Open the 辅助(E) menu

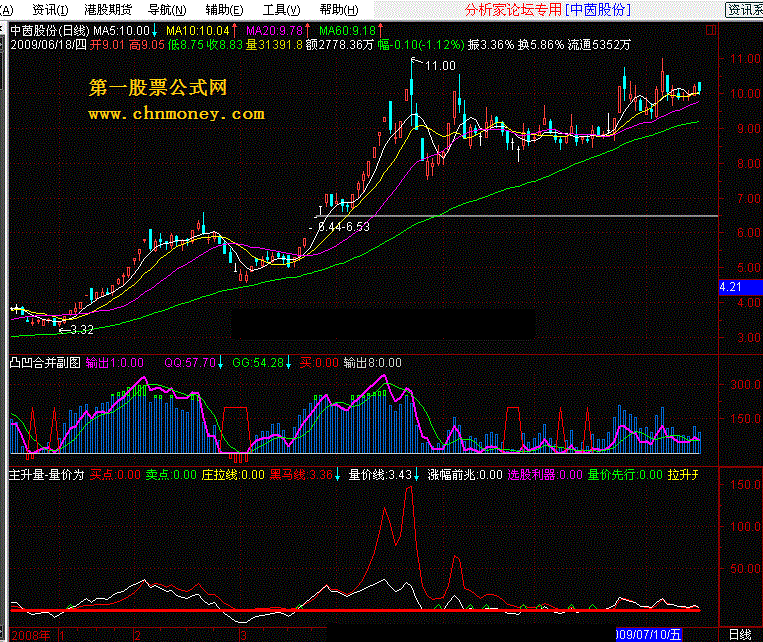click(224, 10)
